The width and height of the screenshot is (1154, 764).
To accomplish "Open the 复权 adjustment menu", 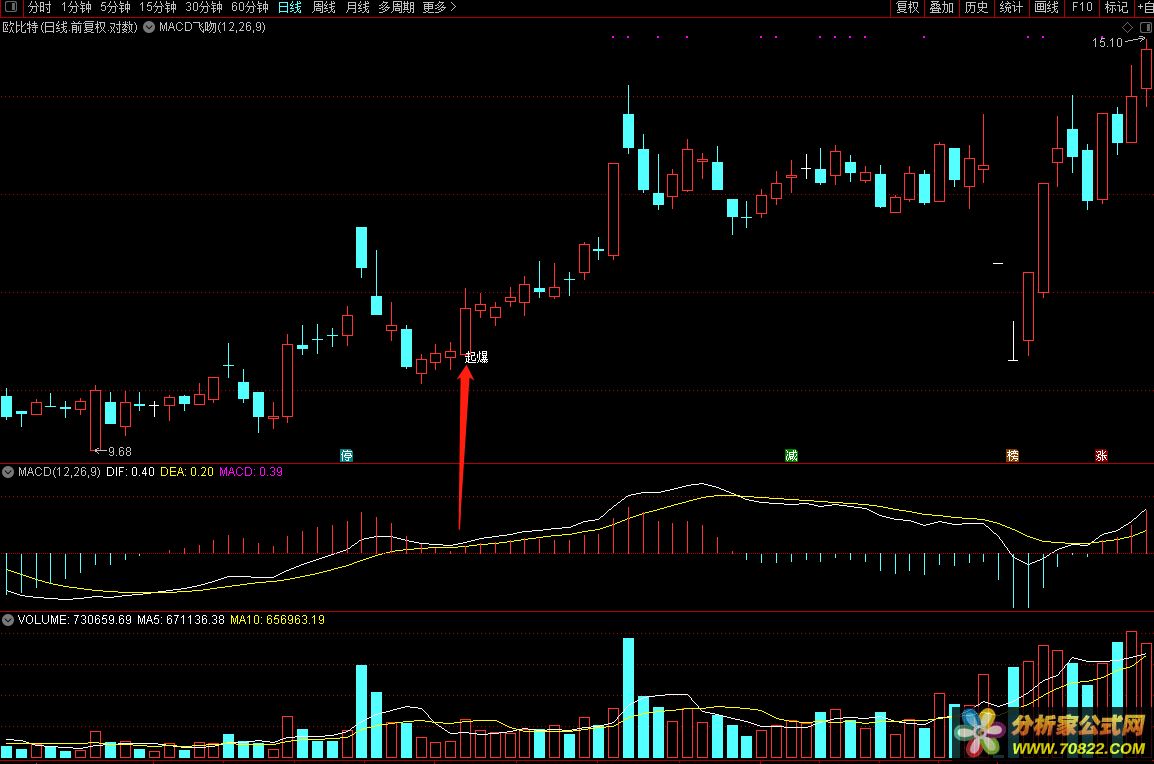I will [907, 7].
